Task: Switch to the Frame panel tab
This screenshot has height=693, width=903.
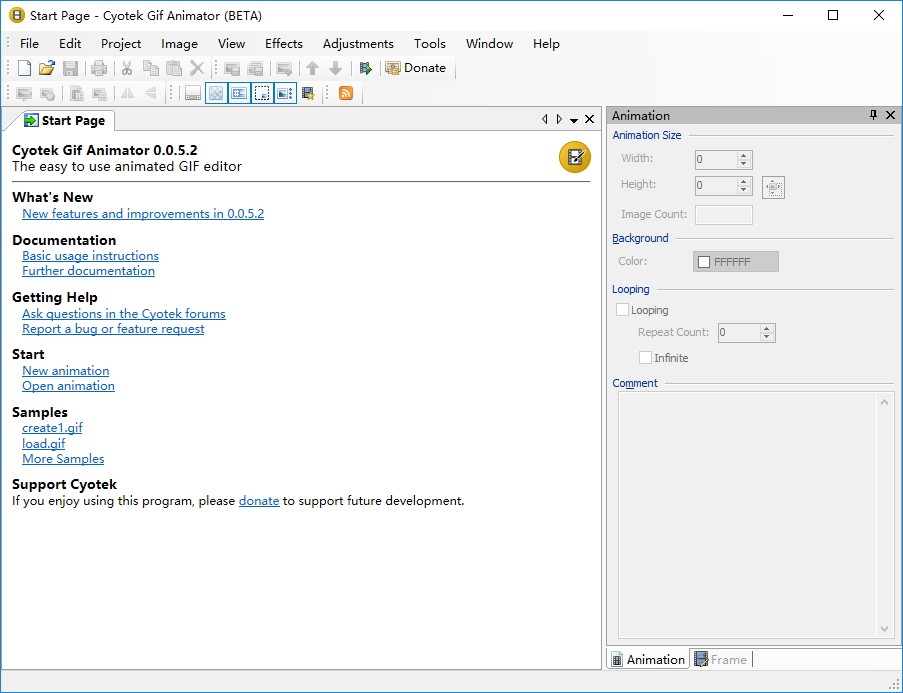Action: [720, 659]
